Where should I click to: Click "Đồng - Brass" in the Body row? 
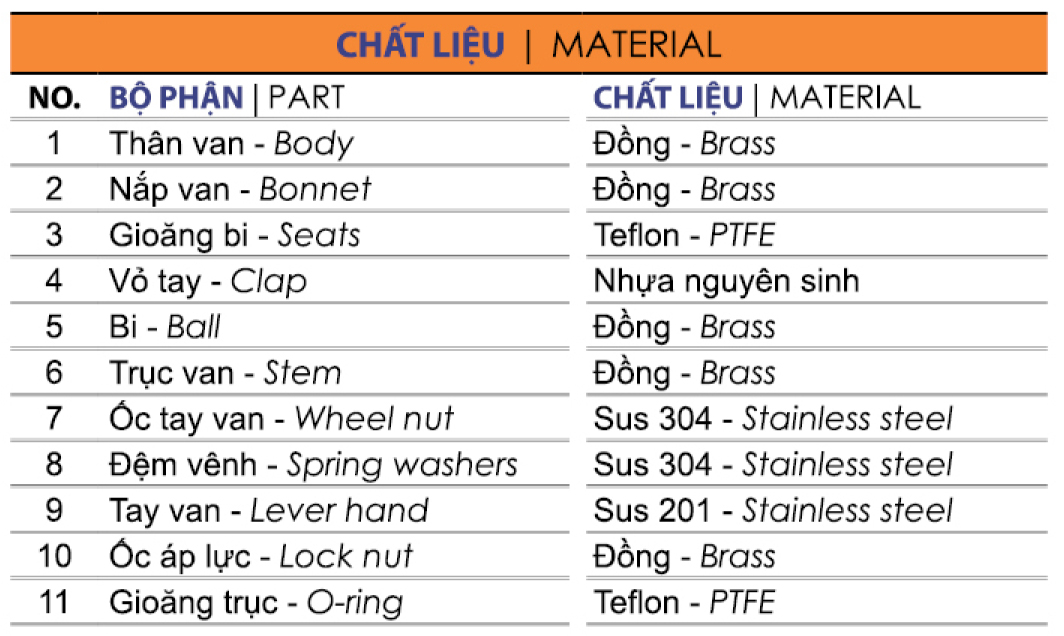(684, 143)
